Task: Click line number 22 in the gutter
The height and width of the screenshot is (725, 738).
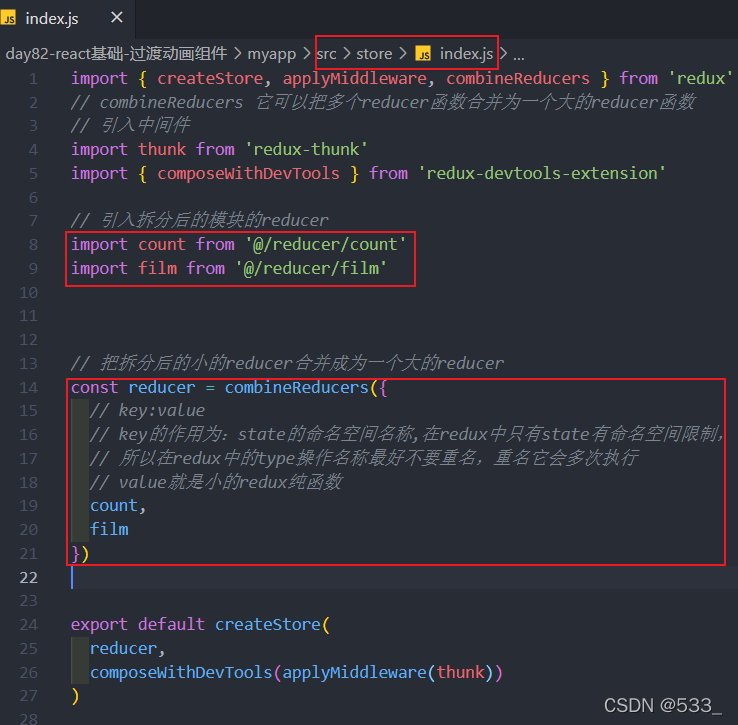Action: (x=28, y=578)
